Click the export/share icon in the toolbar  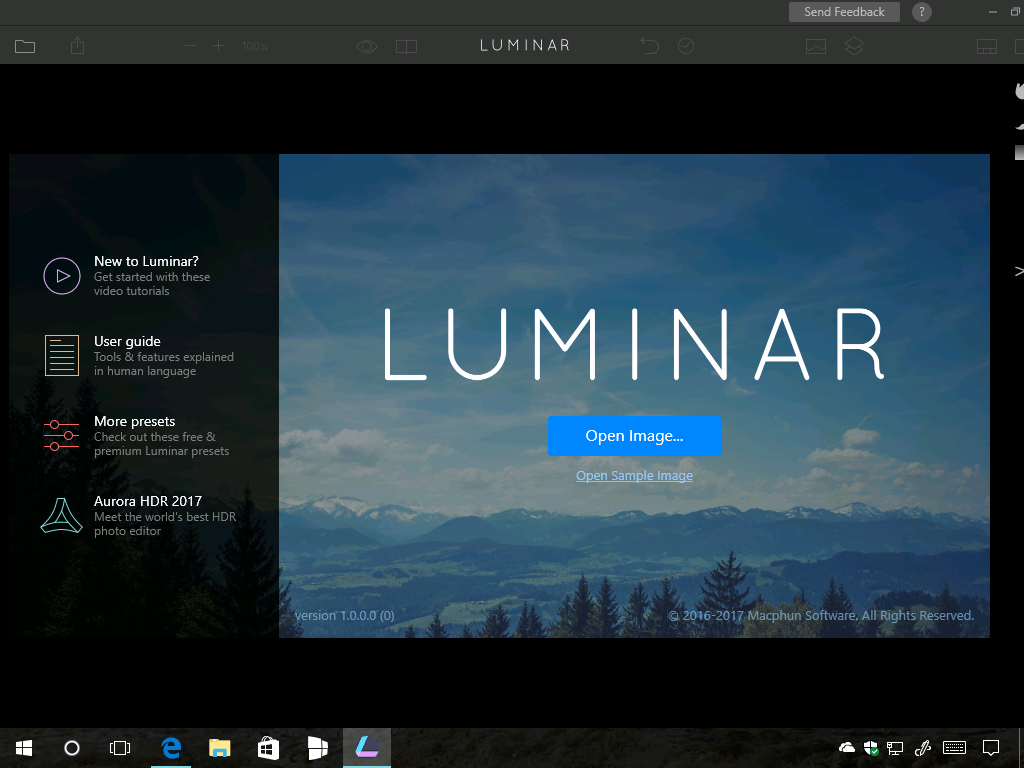click(77, 46)
